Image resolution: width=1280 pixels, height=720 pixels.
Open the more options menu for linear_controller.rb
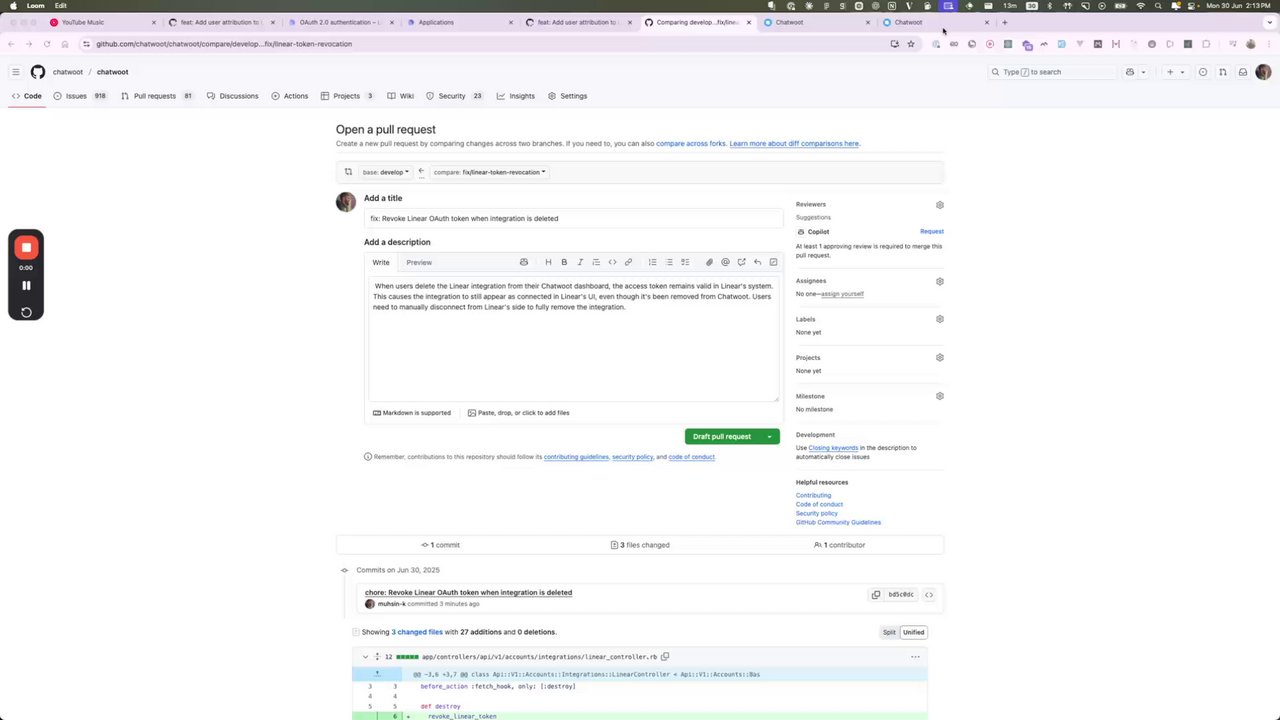point(915,657)
